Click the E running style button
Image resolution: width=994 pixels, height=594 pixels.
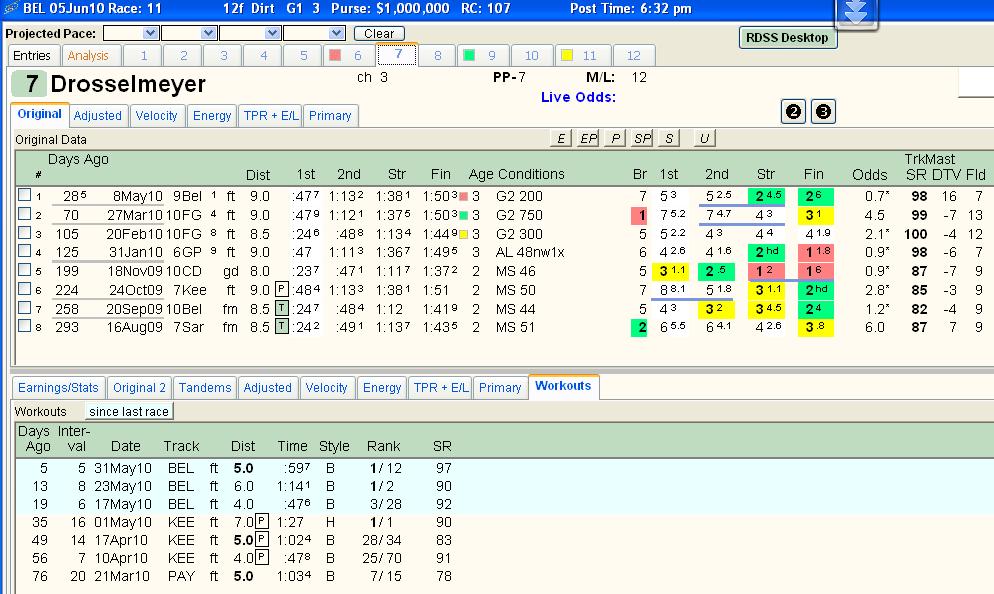tap(560, 138)
